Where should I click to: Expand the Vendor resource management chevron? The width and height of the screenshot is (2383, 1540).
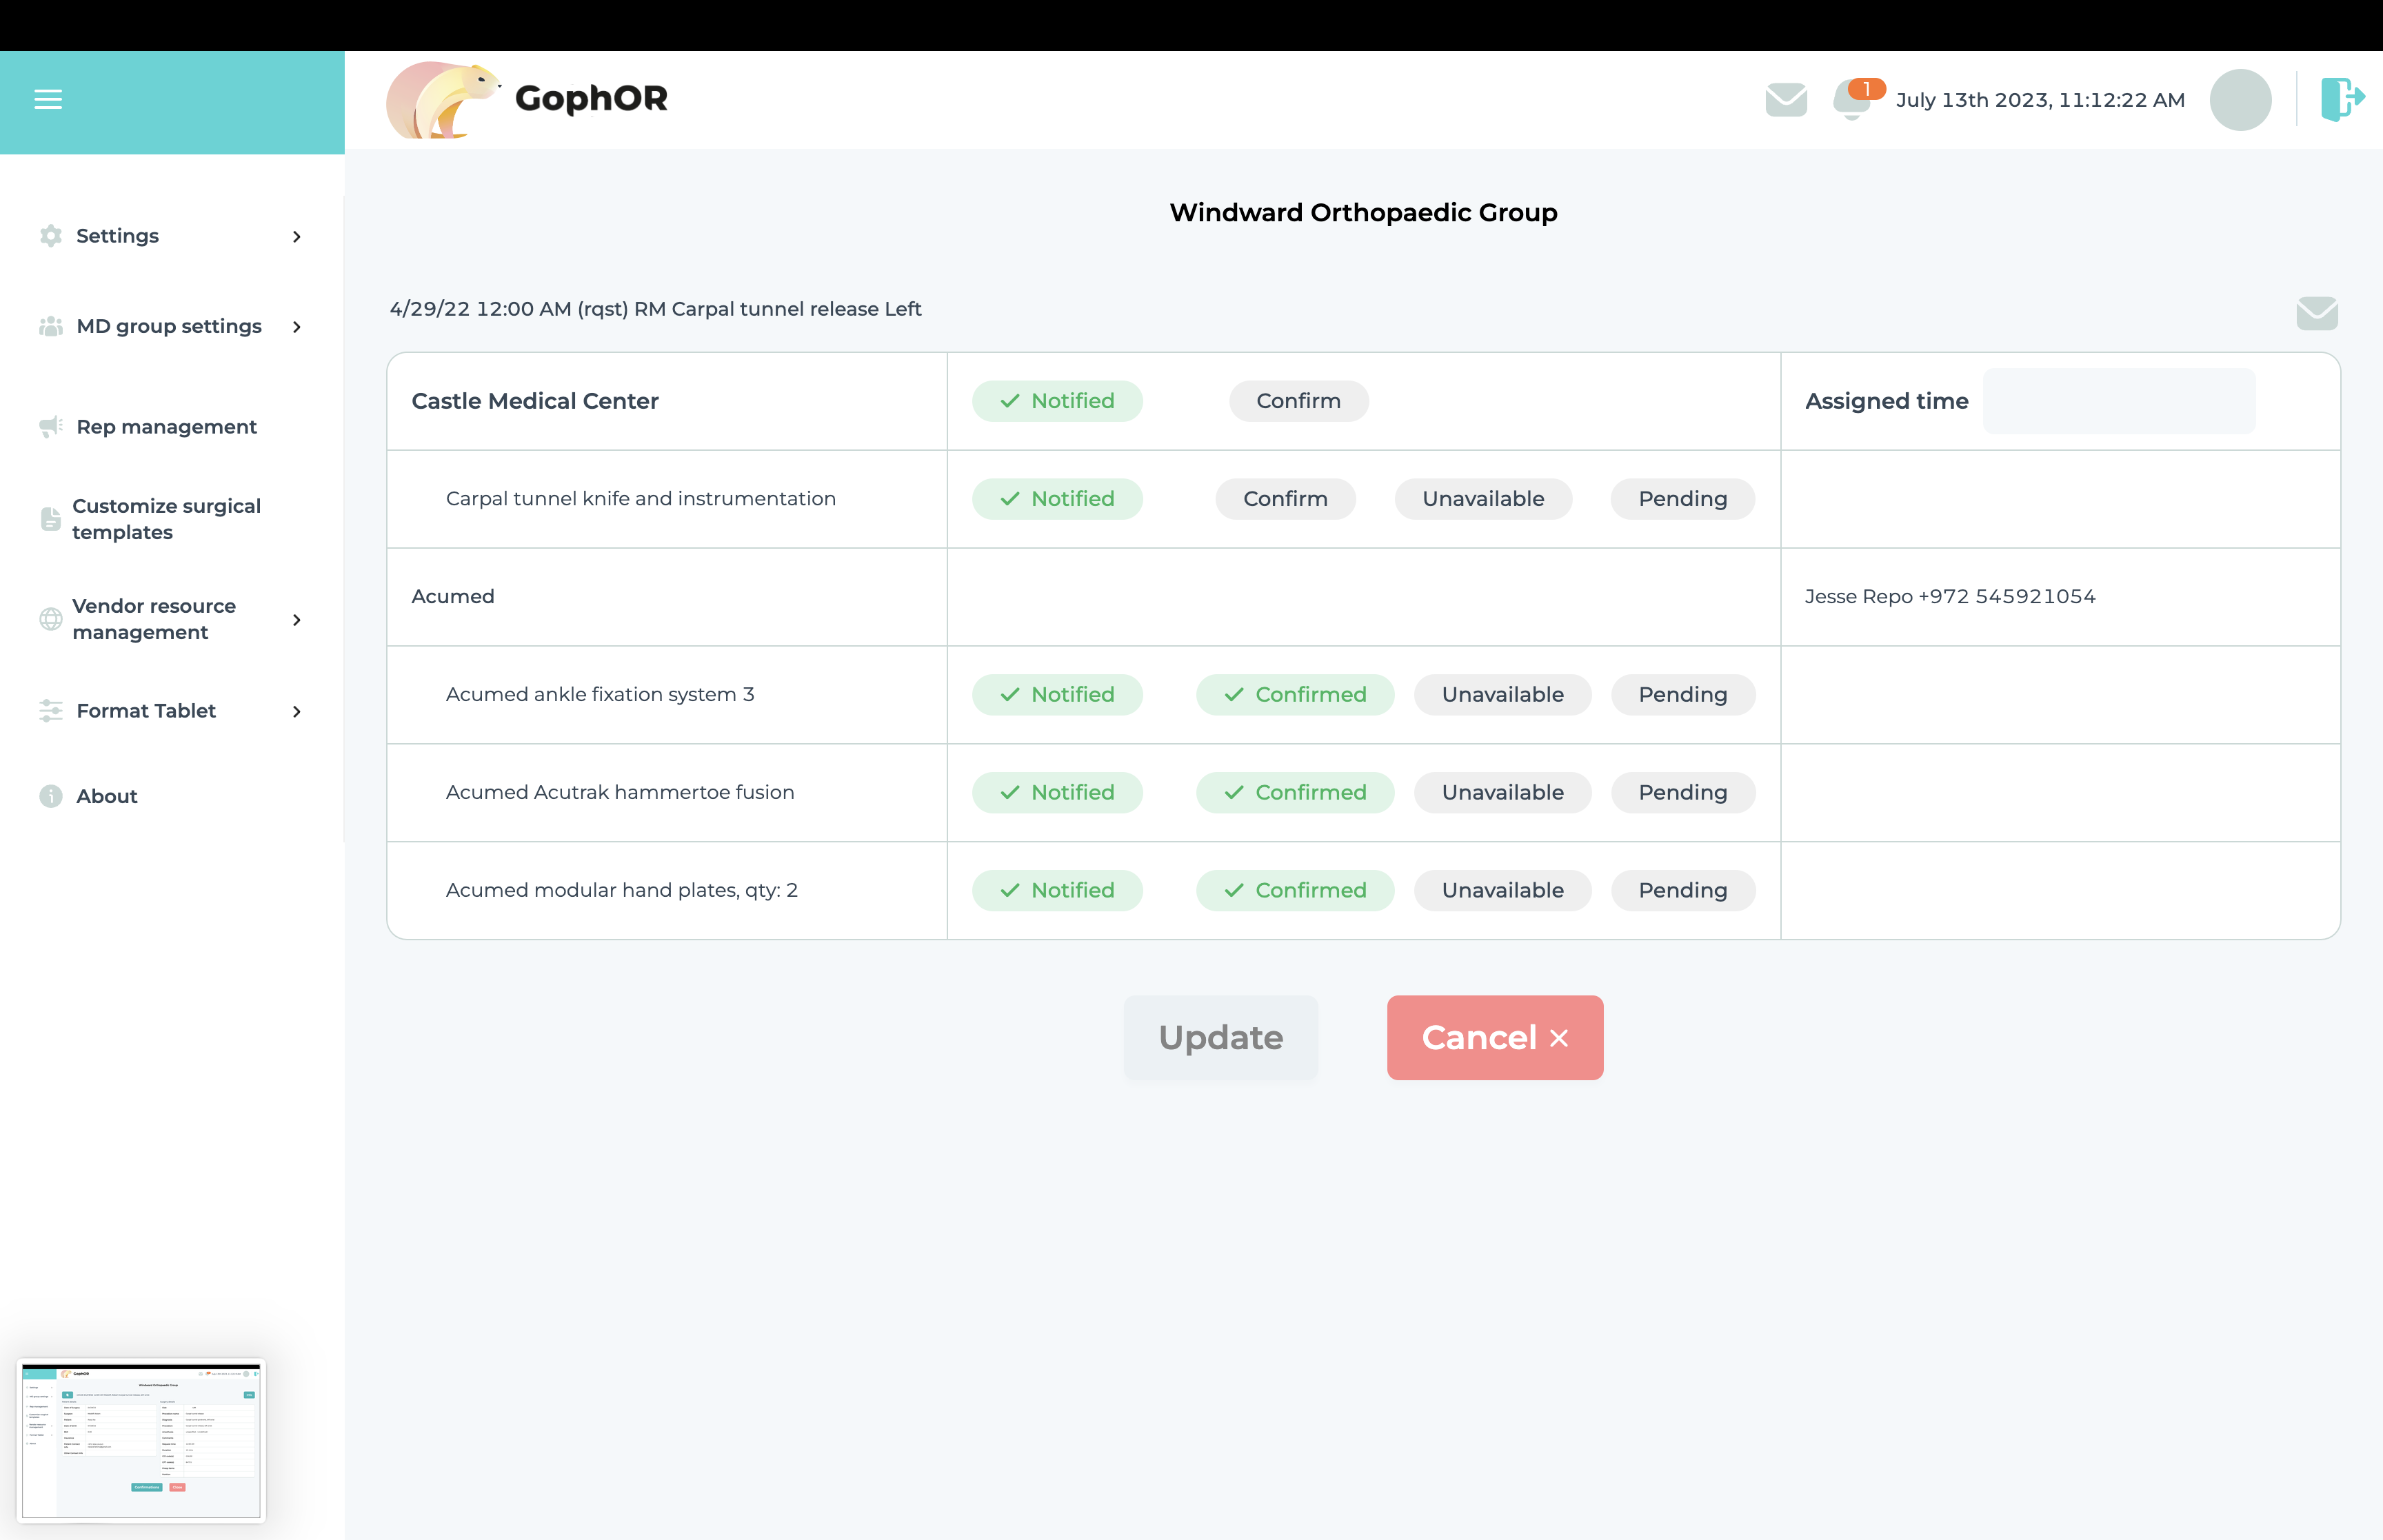[x=297, y=620]
